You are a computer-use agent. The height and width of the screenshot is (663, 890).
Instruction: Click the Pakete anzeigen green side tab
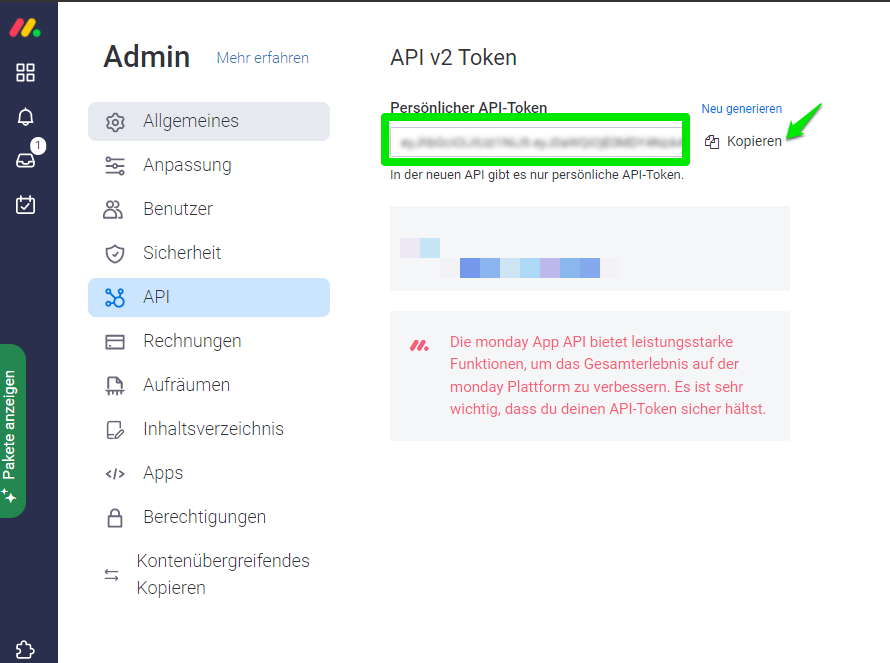[12, 431]
